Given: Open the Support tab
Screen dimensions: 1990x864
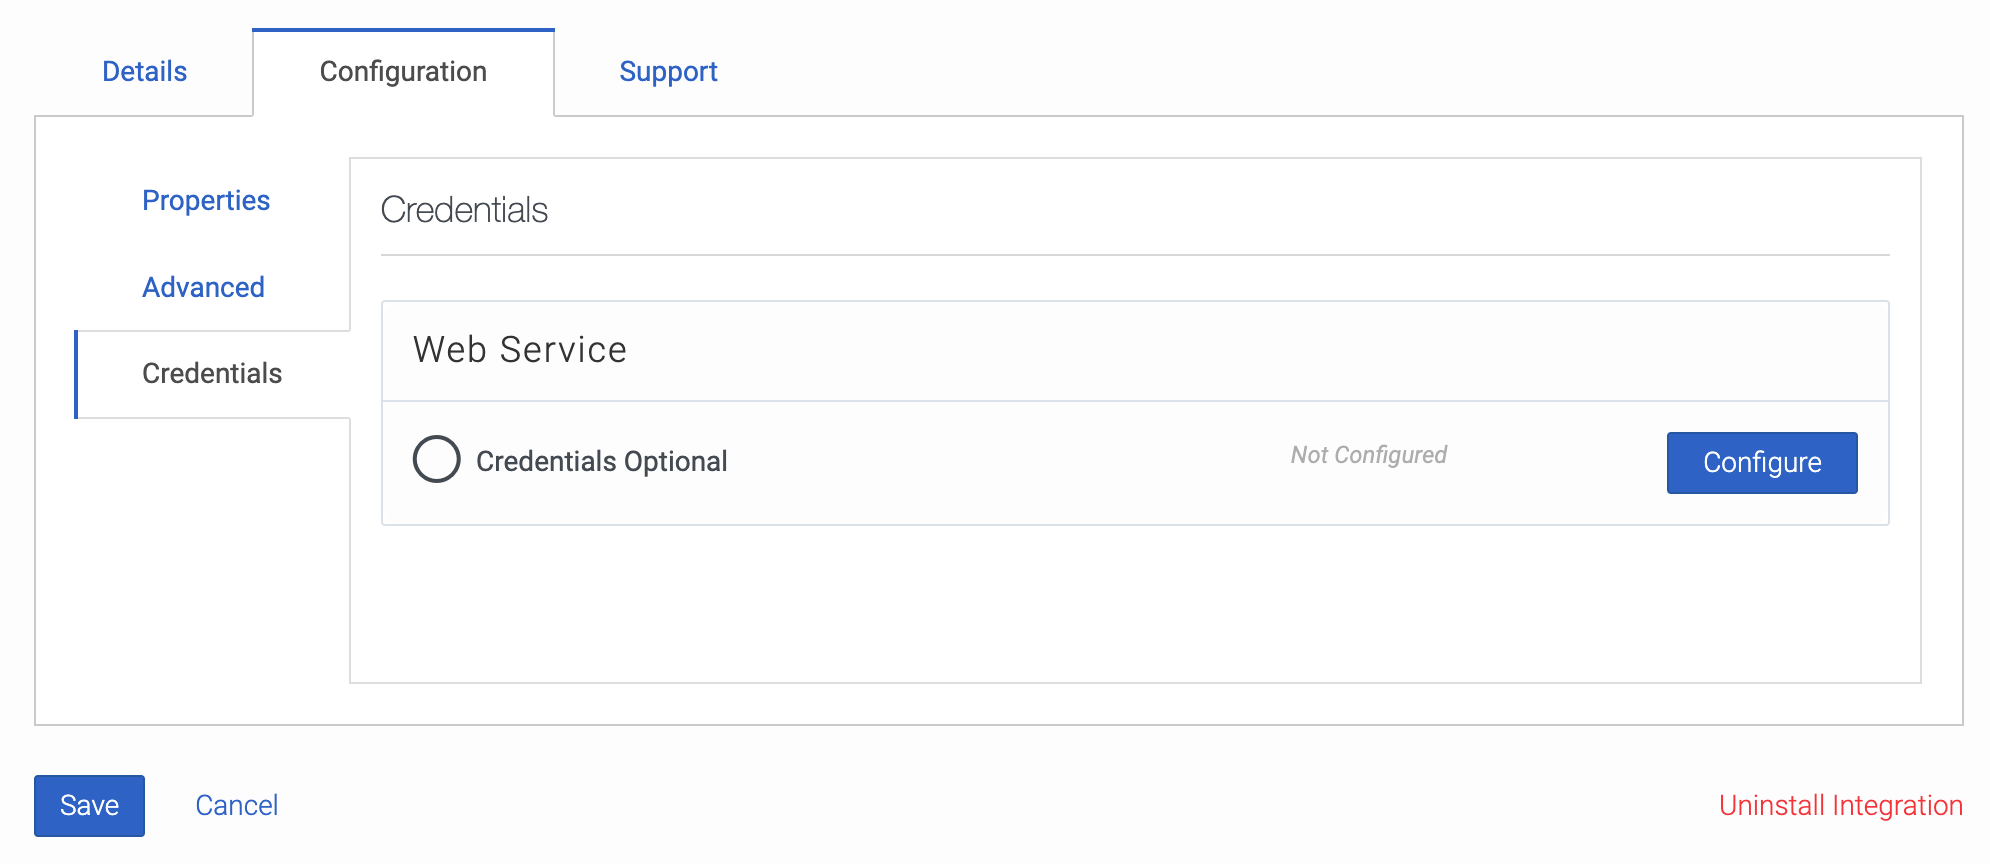Looking at the screenshot, I should point(668,71).
